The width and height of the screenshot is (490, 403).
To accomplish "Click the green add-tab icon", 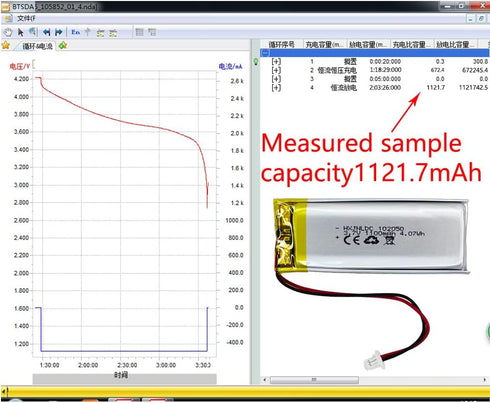I will point(63,45).
